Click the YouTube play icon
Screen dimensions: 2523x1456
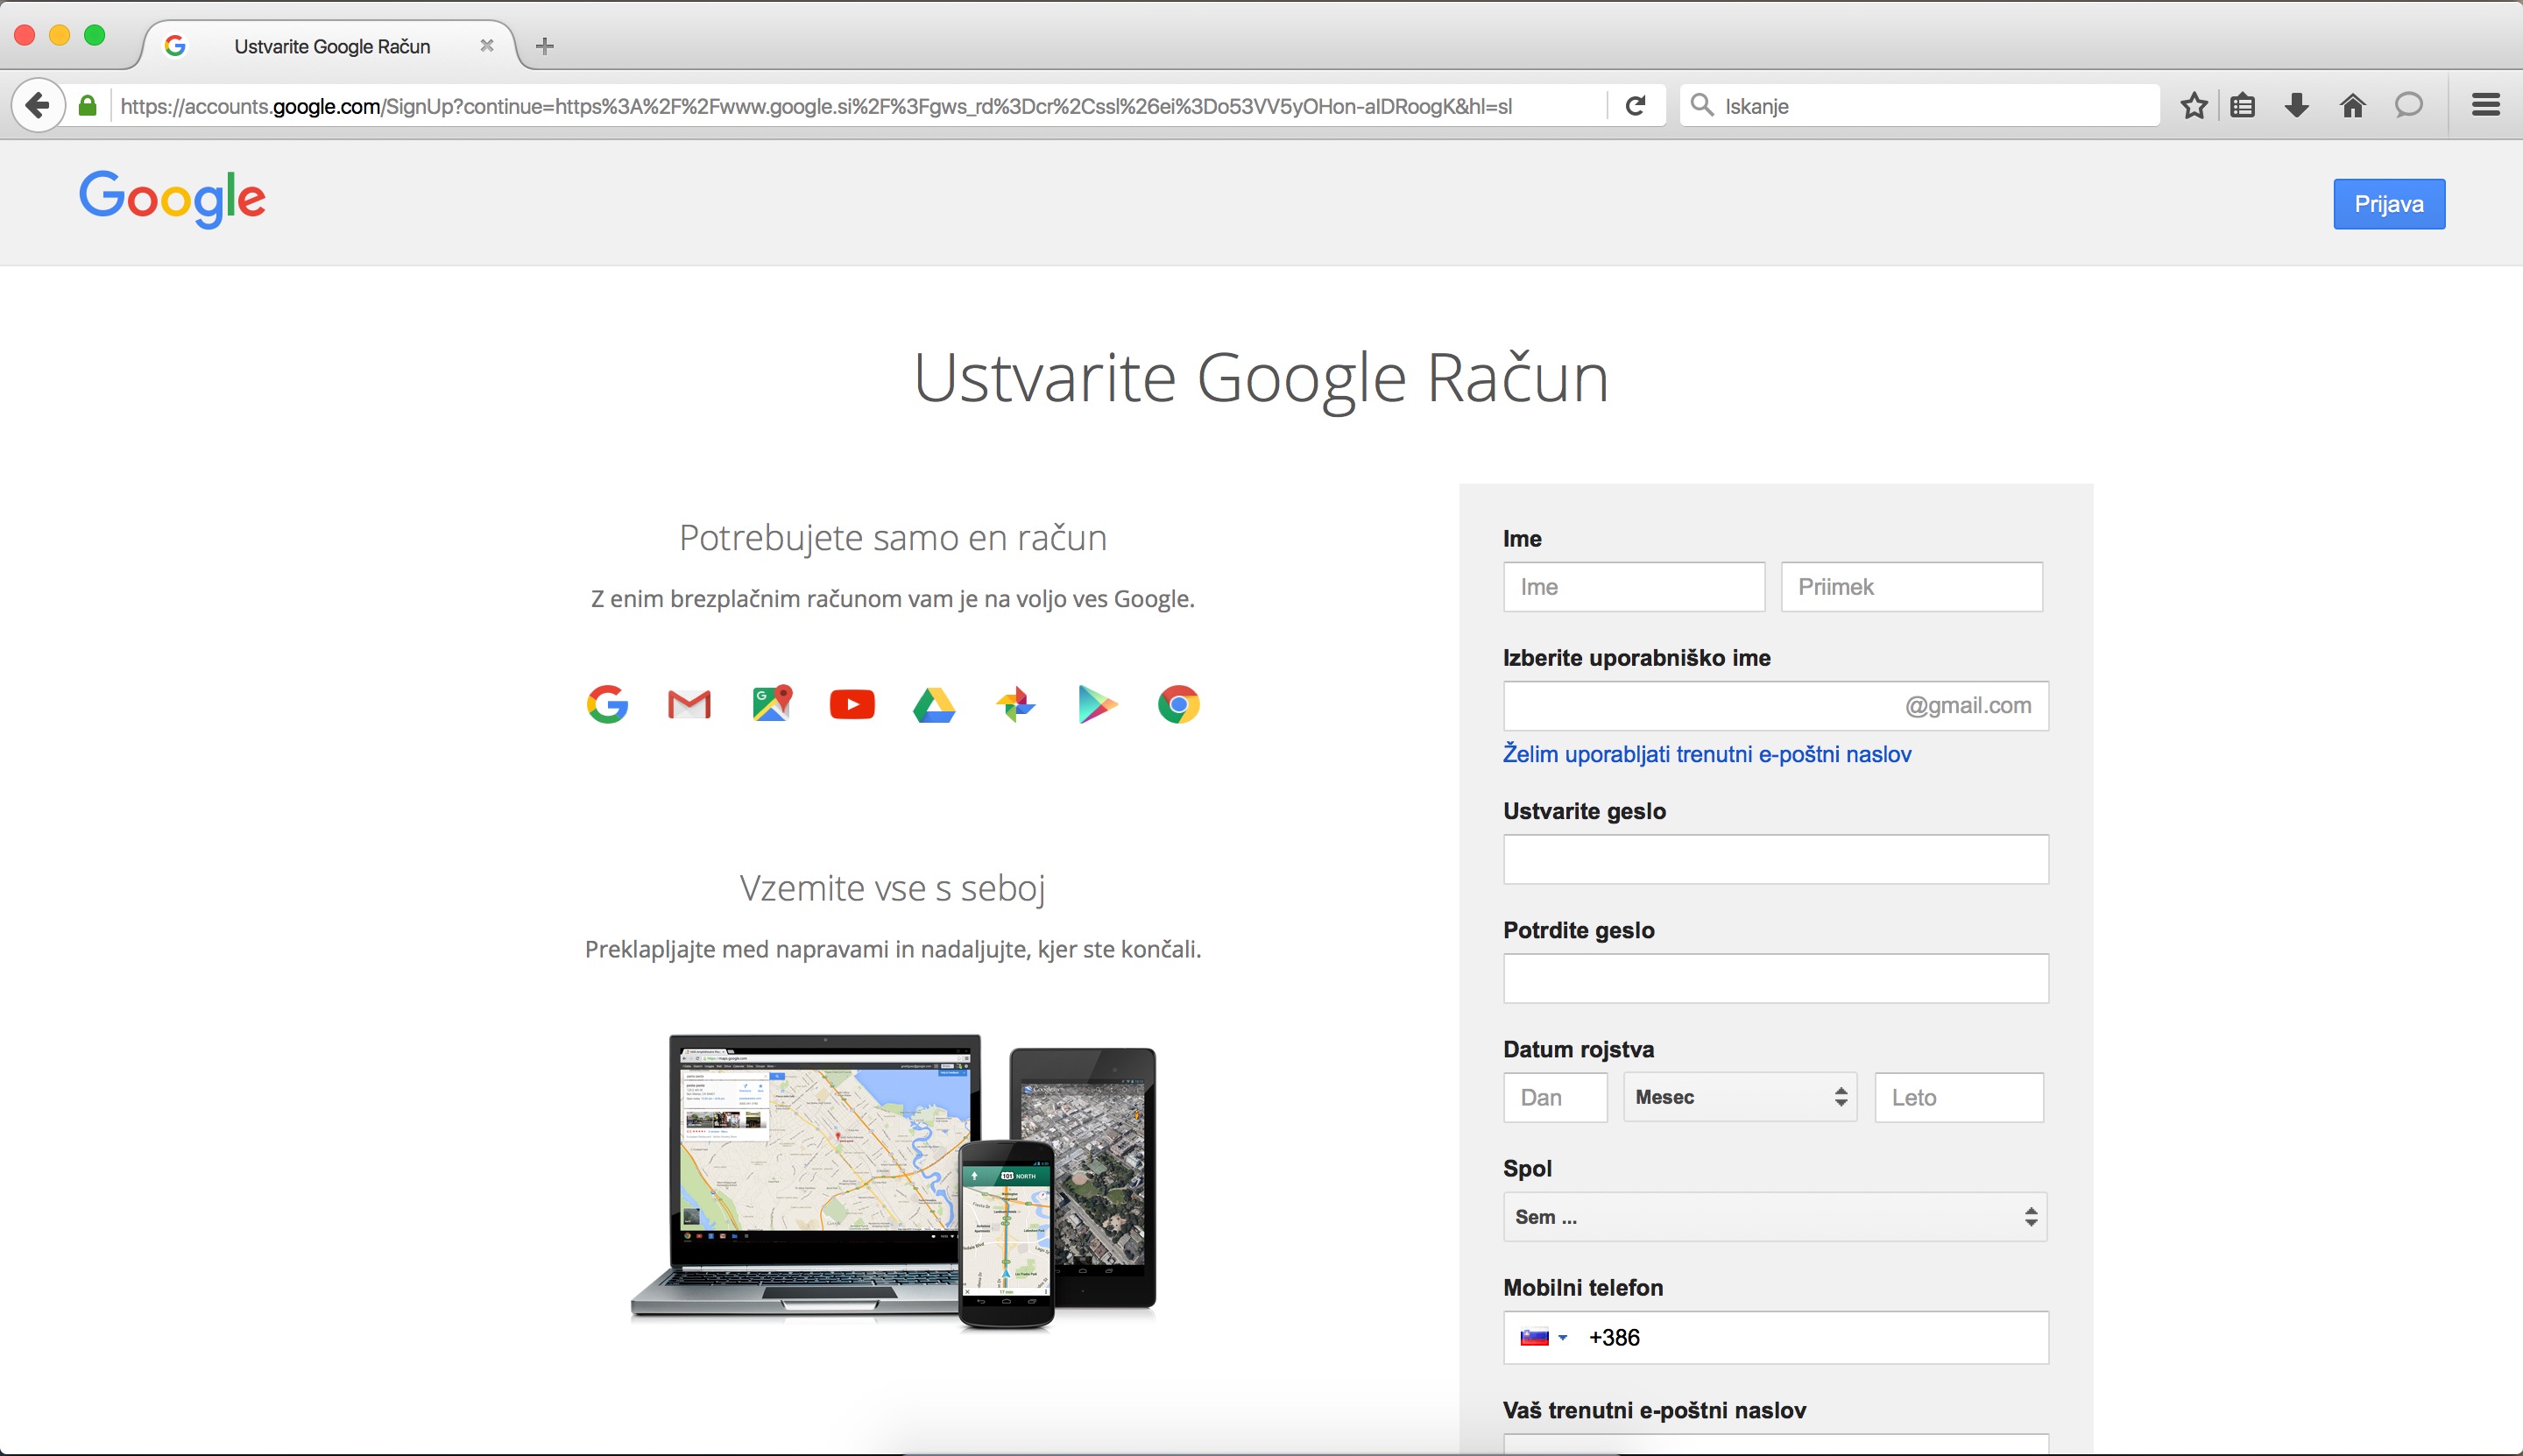[x=852, y=704]
